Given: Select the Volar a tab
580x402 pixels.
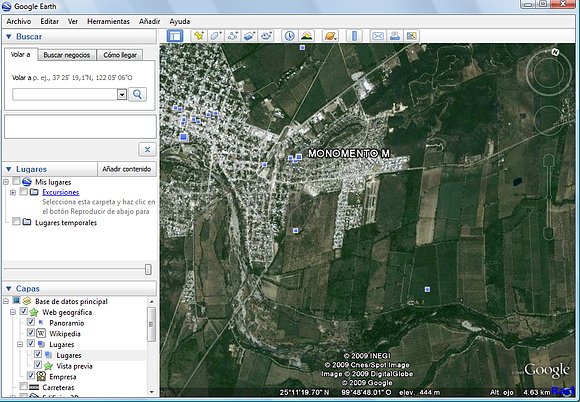Looking at the screenshot, I should [x=21, y=54].
